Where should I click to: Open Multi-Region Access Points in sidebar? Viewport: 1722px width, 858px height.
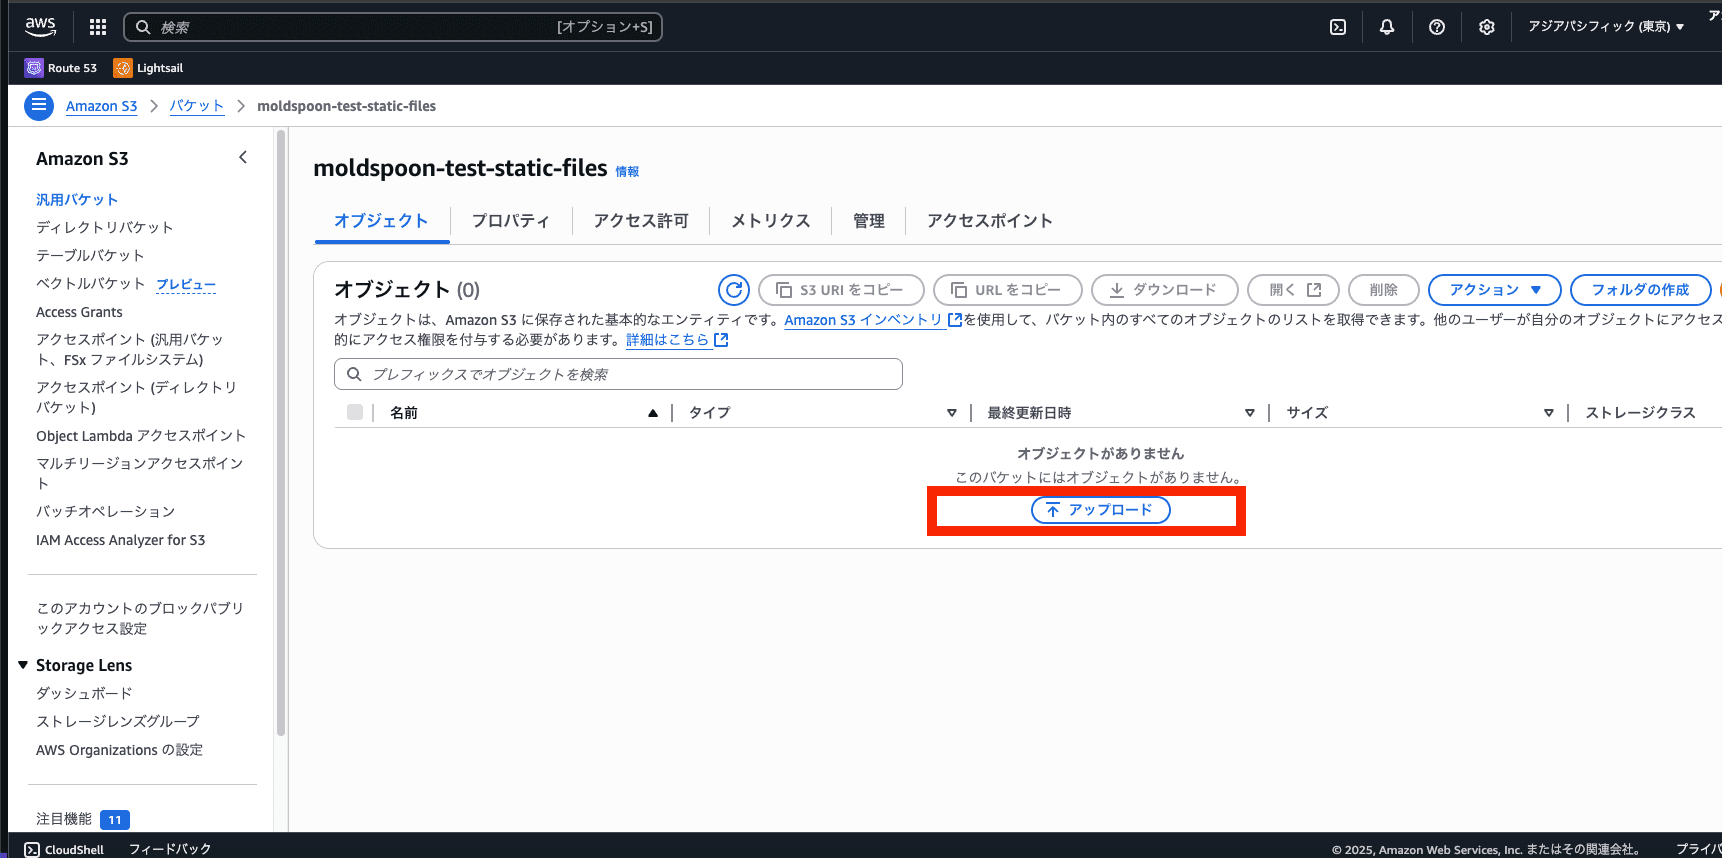139,473
